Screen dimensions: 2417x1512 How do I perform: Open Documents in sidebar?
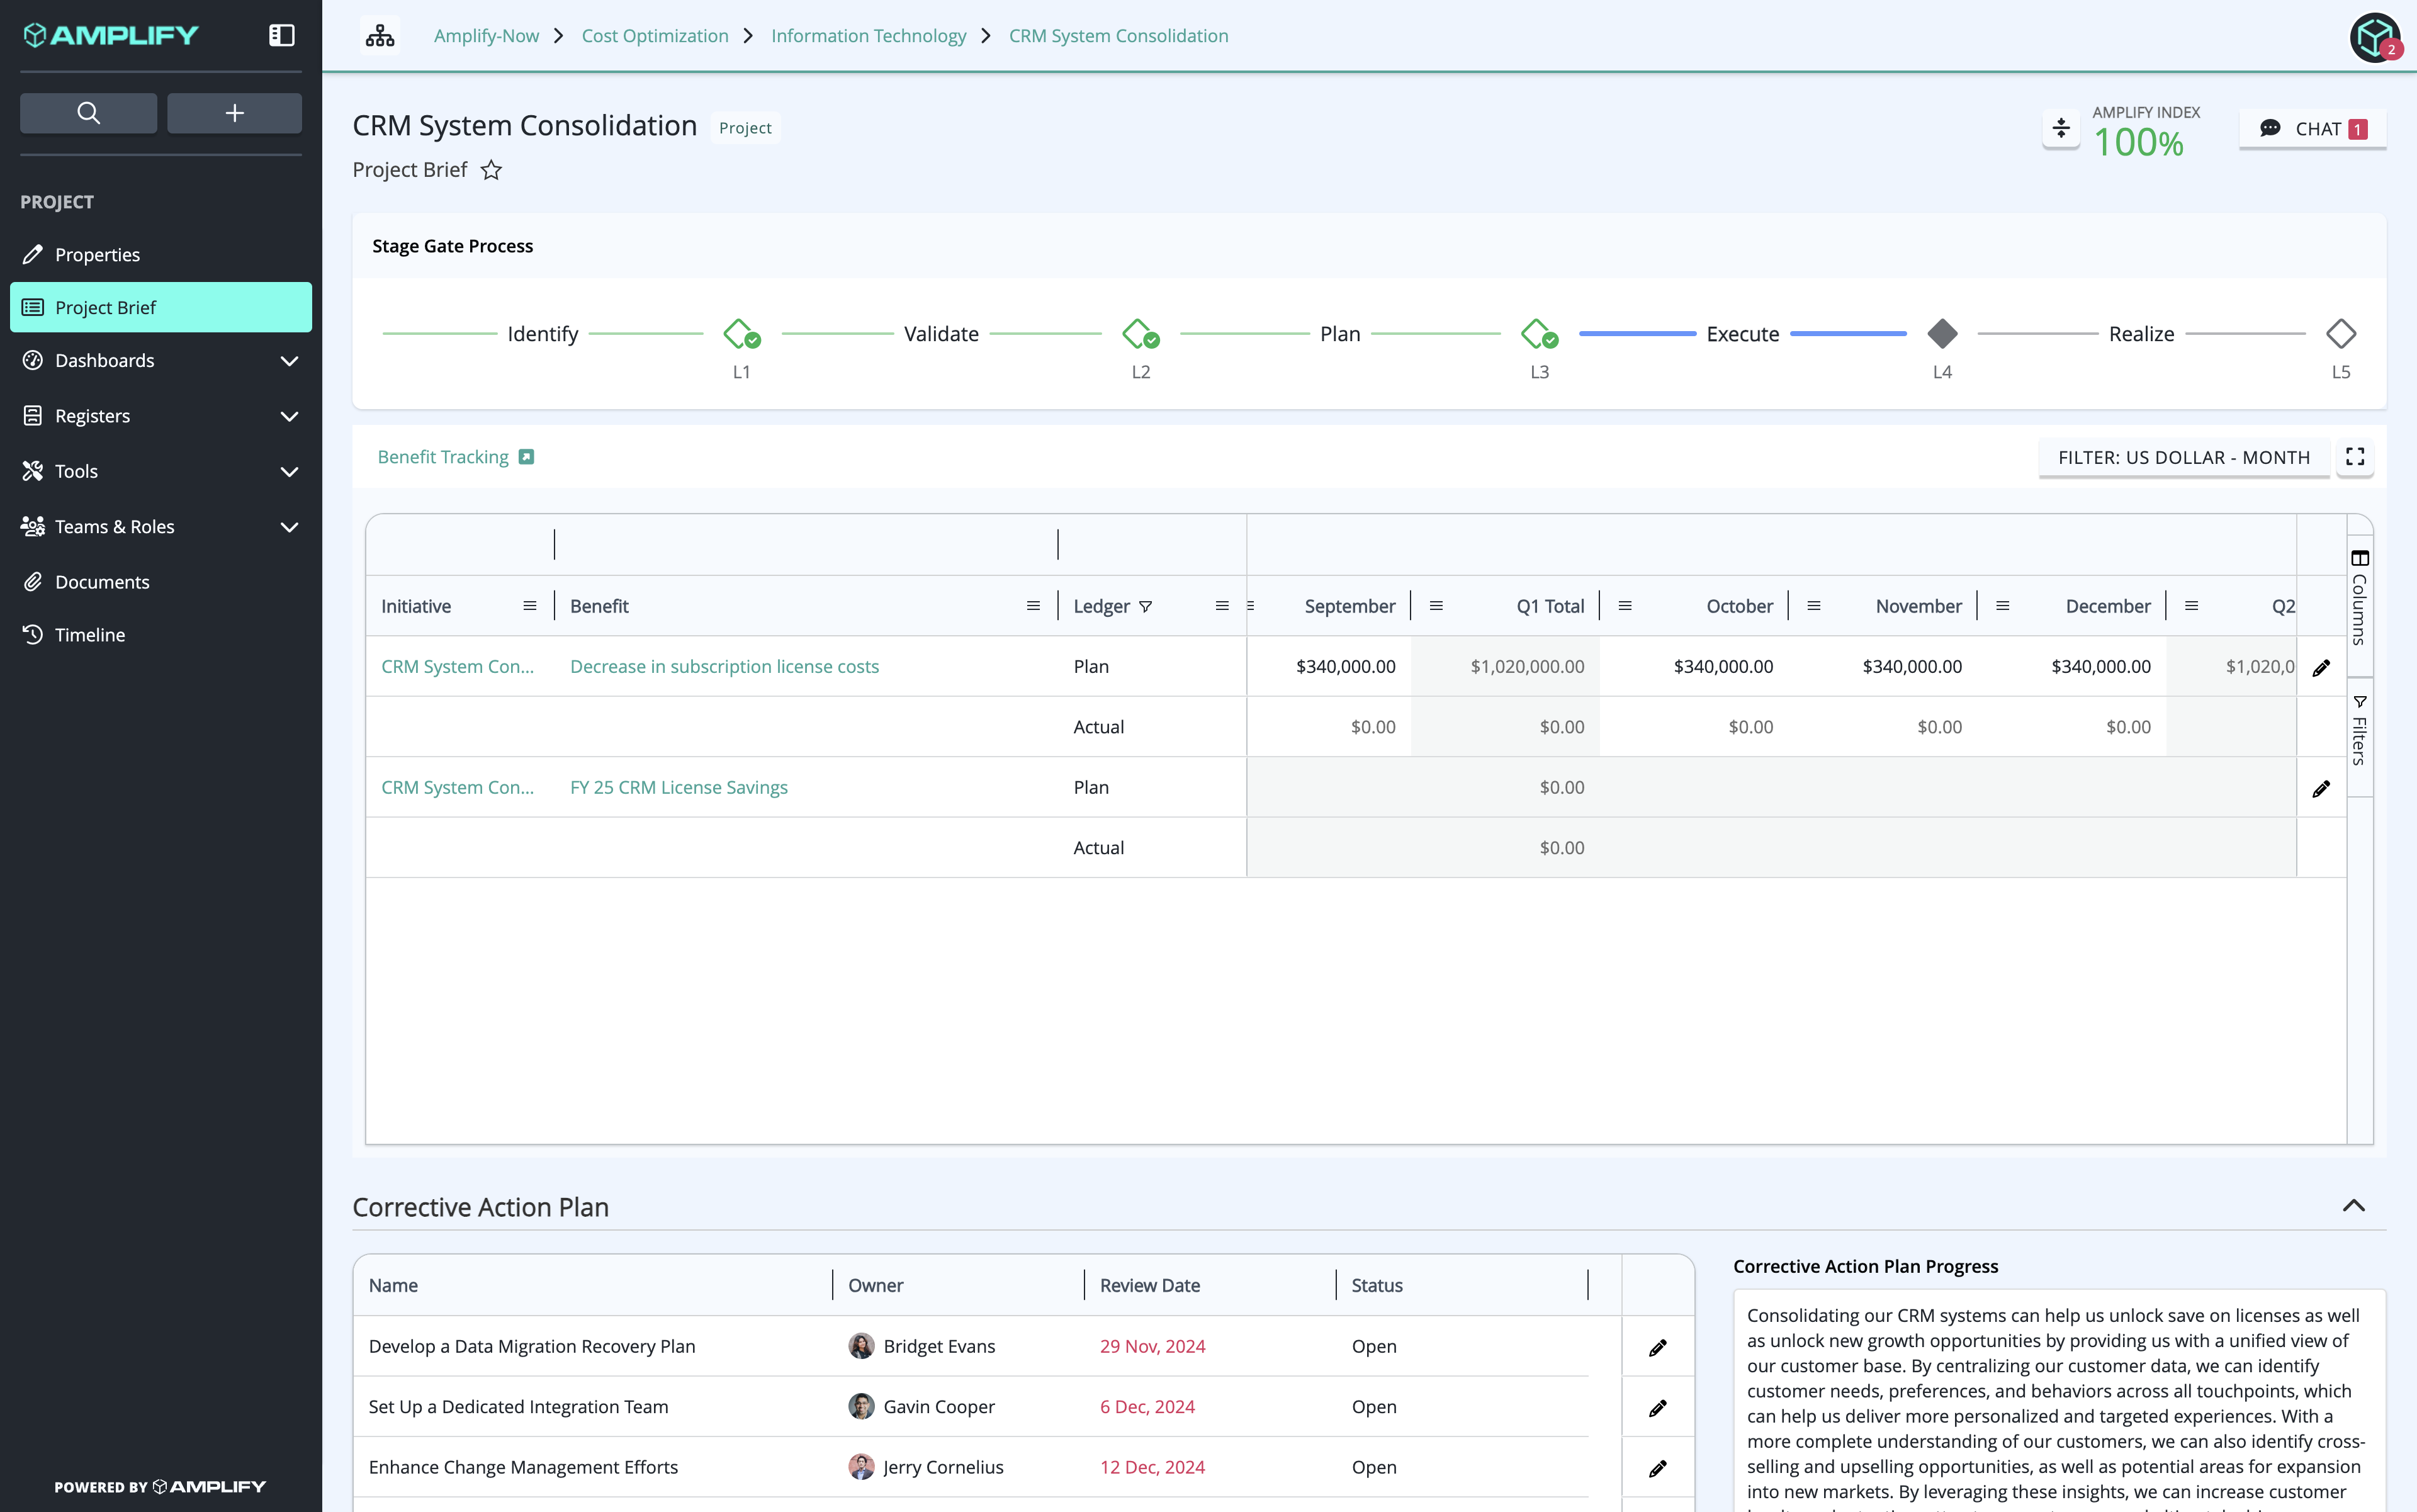(161, 582)
